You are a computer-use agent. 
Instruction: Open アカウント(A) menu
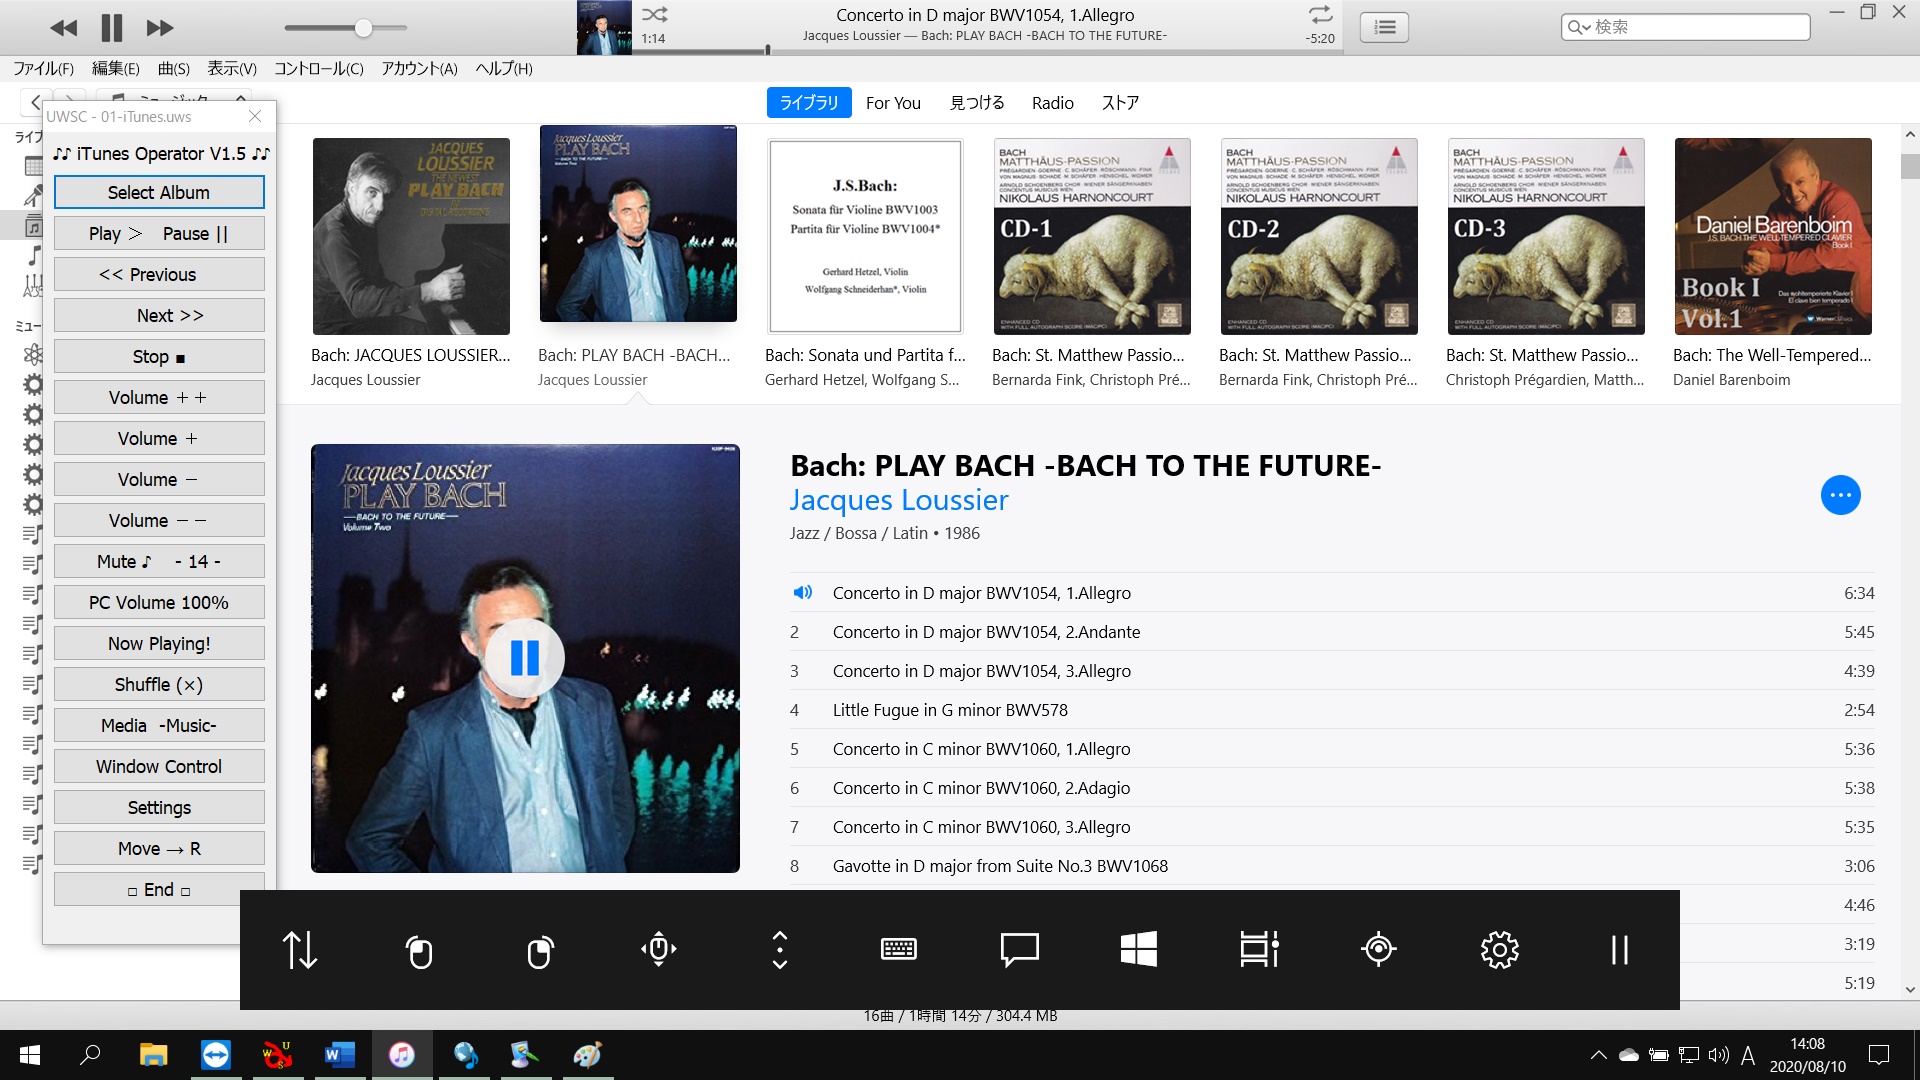coord(419,68)
